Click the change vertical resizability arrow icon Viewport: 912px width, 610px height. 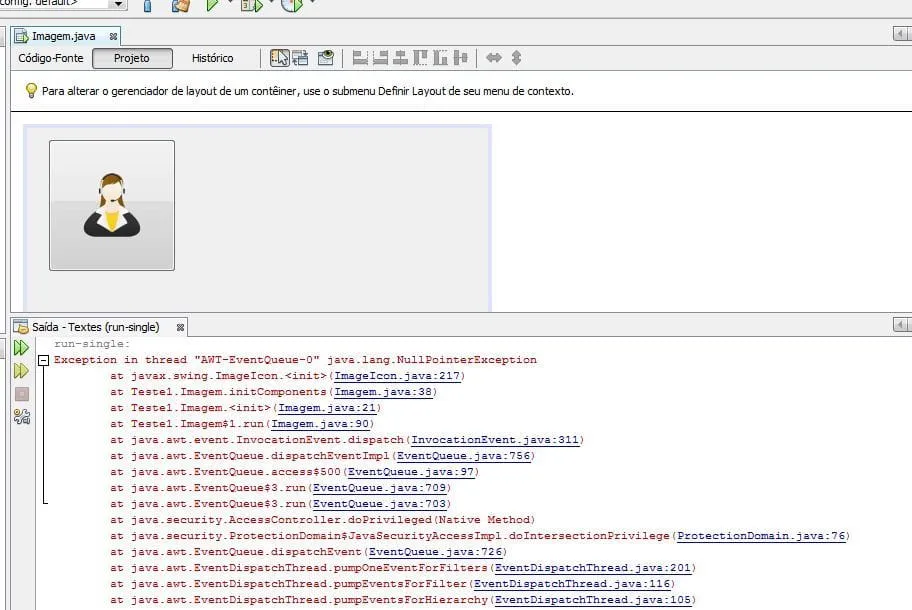[516, 58]
